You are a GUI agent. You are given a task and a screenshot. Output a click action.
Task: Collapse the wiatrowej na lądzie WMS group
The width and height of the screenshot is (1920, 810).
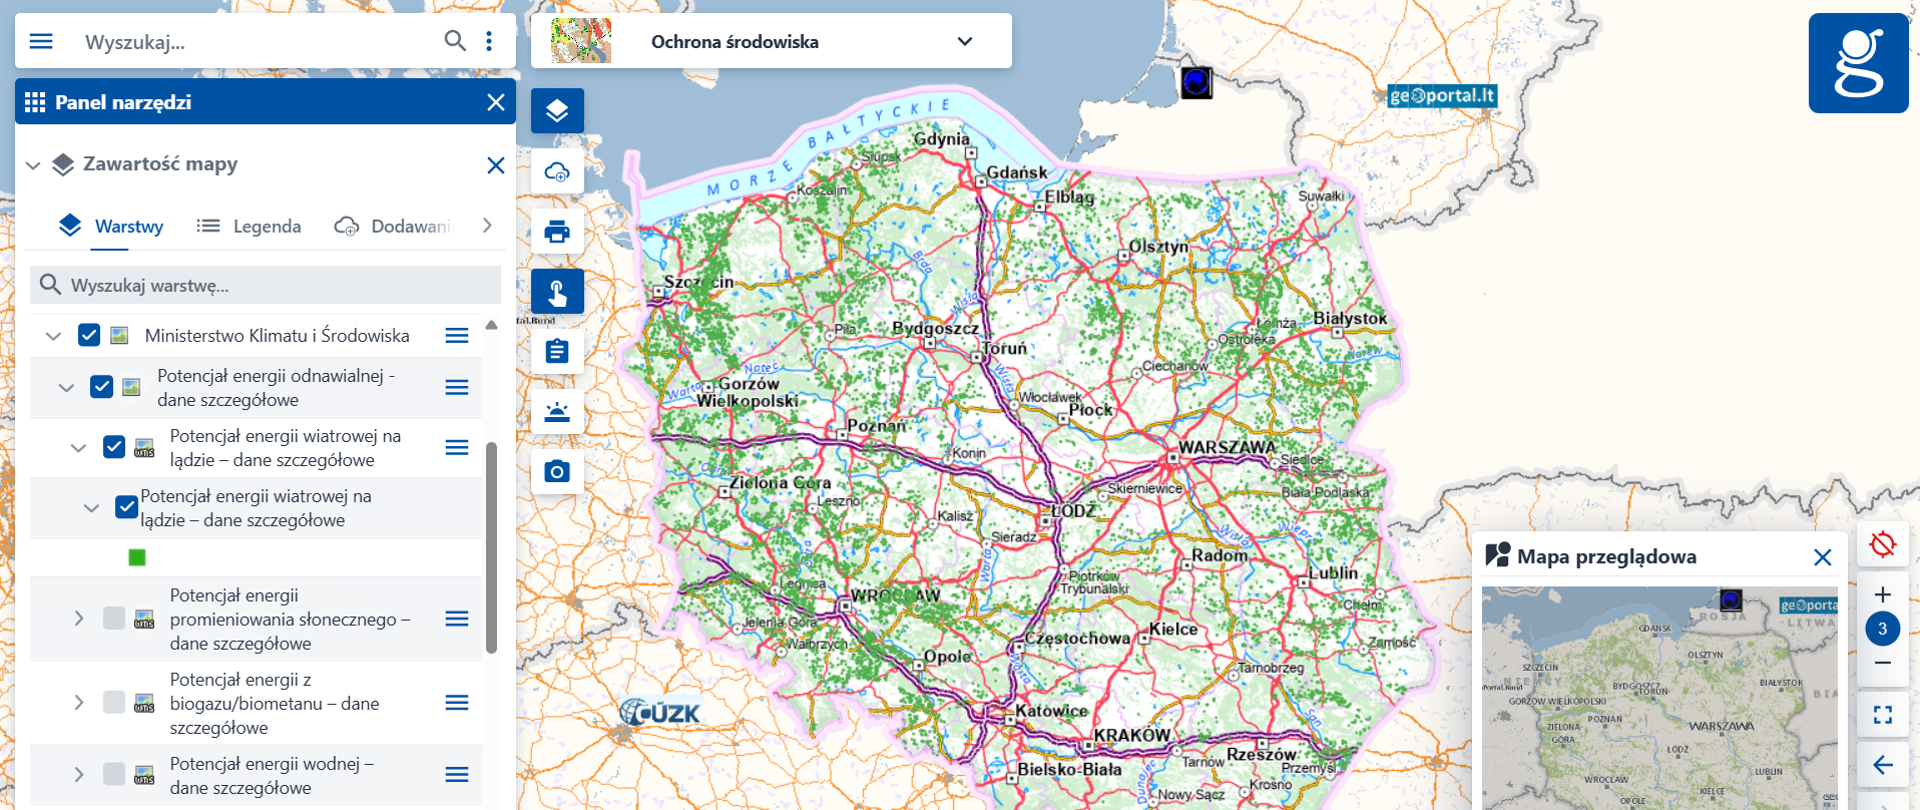79,448
